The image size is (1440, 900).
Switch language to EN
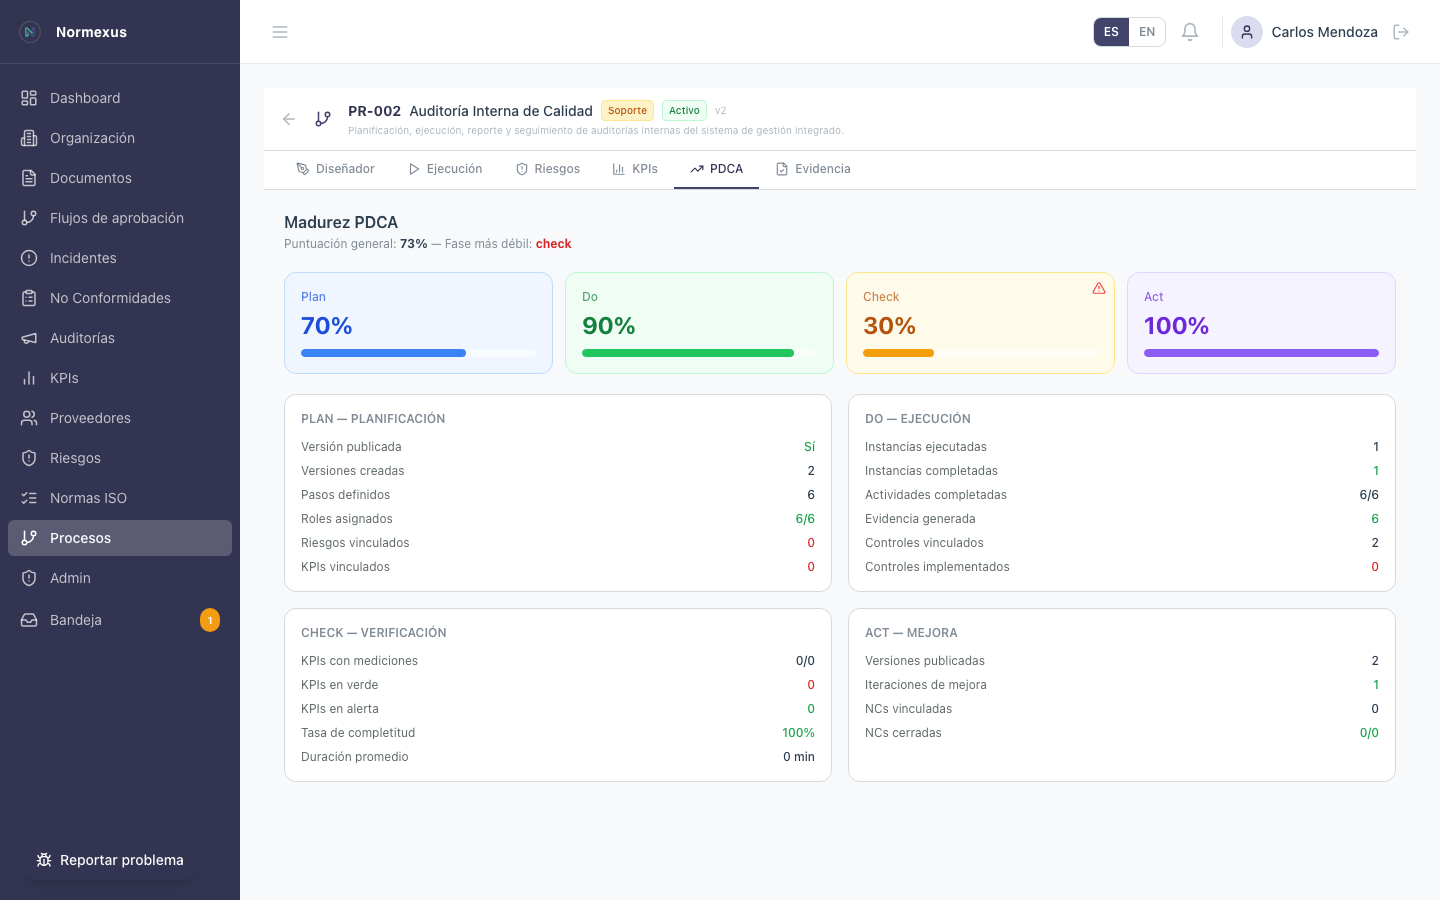point(1147,32)
